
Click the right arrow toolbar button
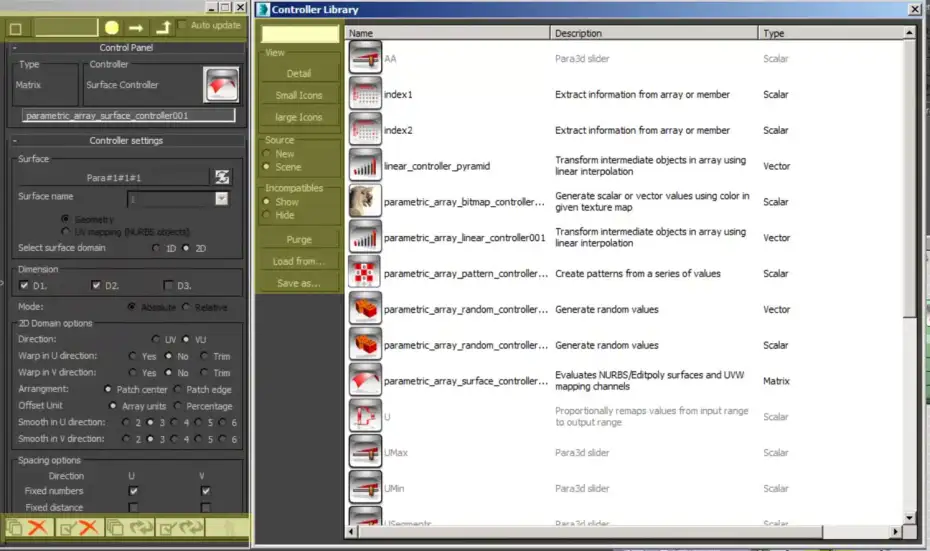(136, 27)
